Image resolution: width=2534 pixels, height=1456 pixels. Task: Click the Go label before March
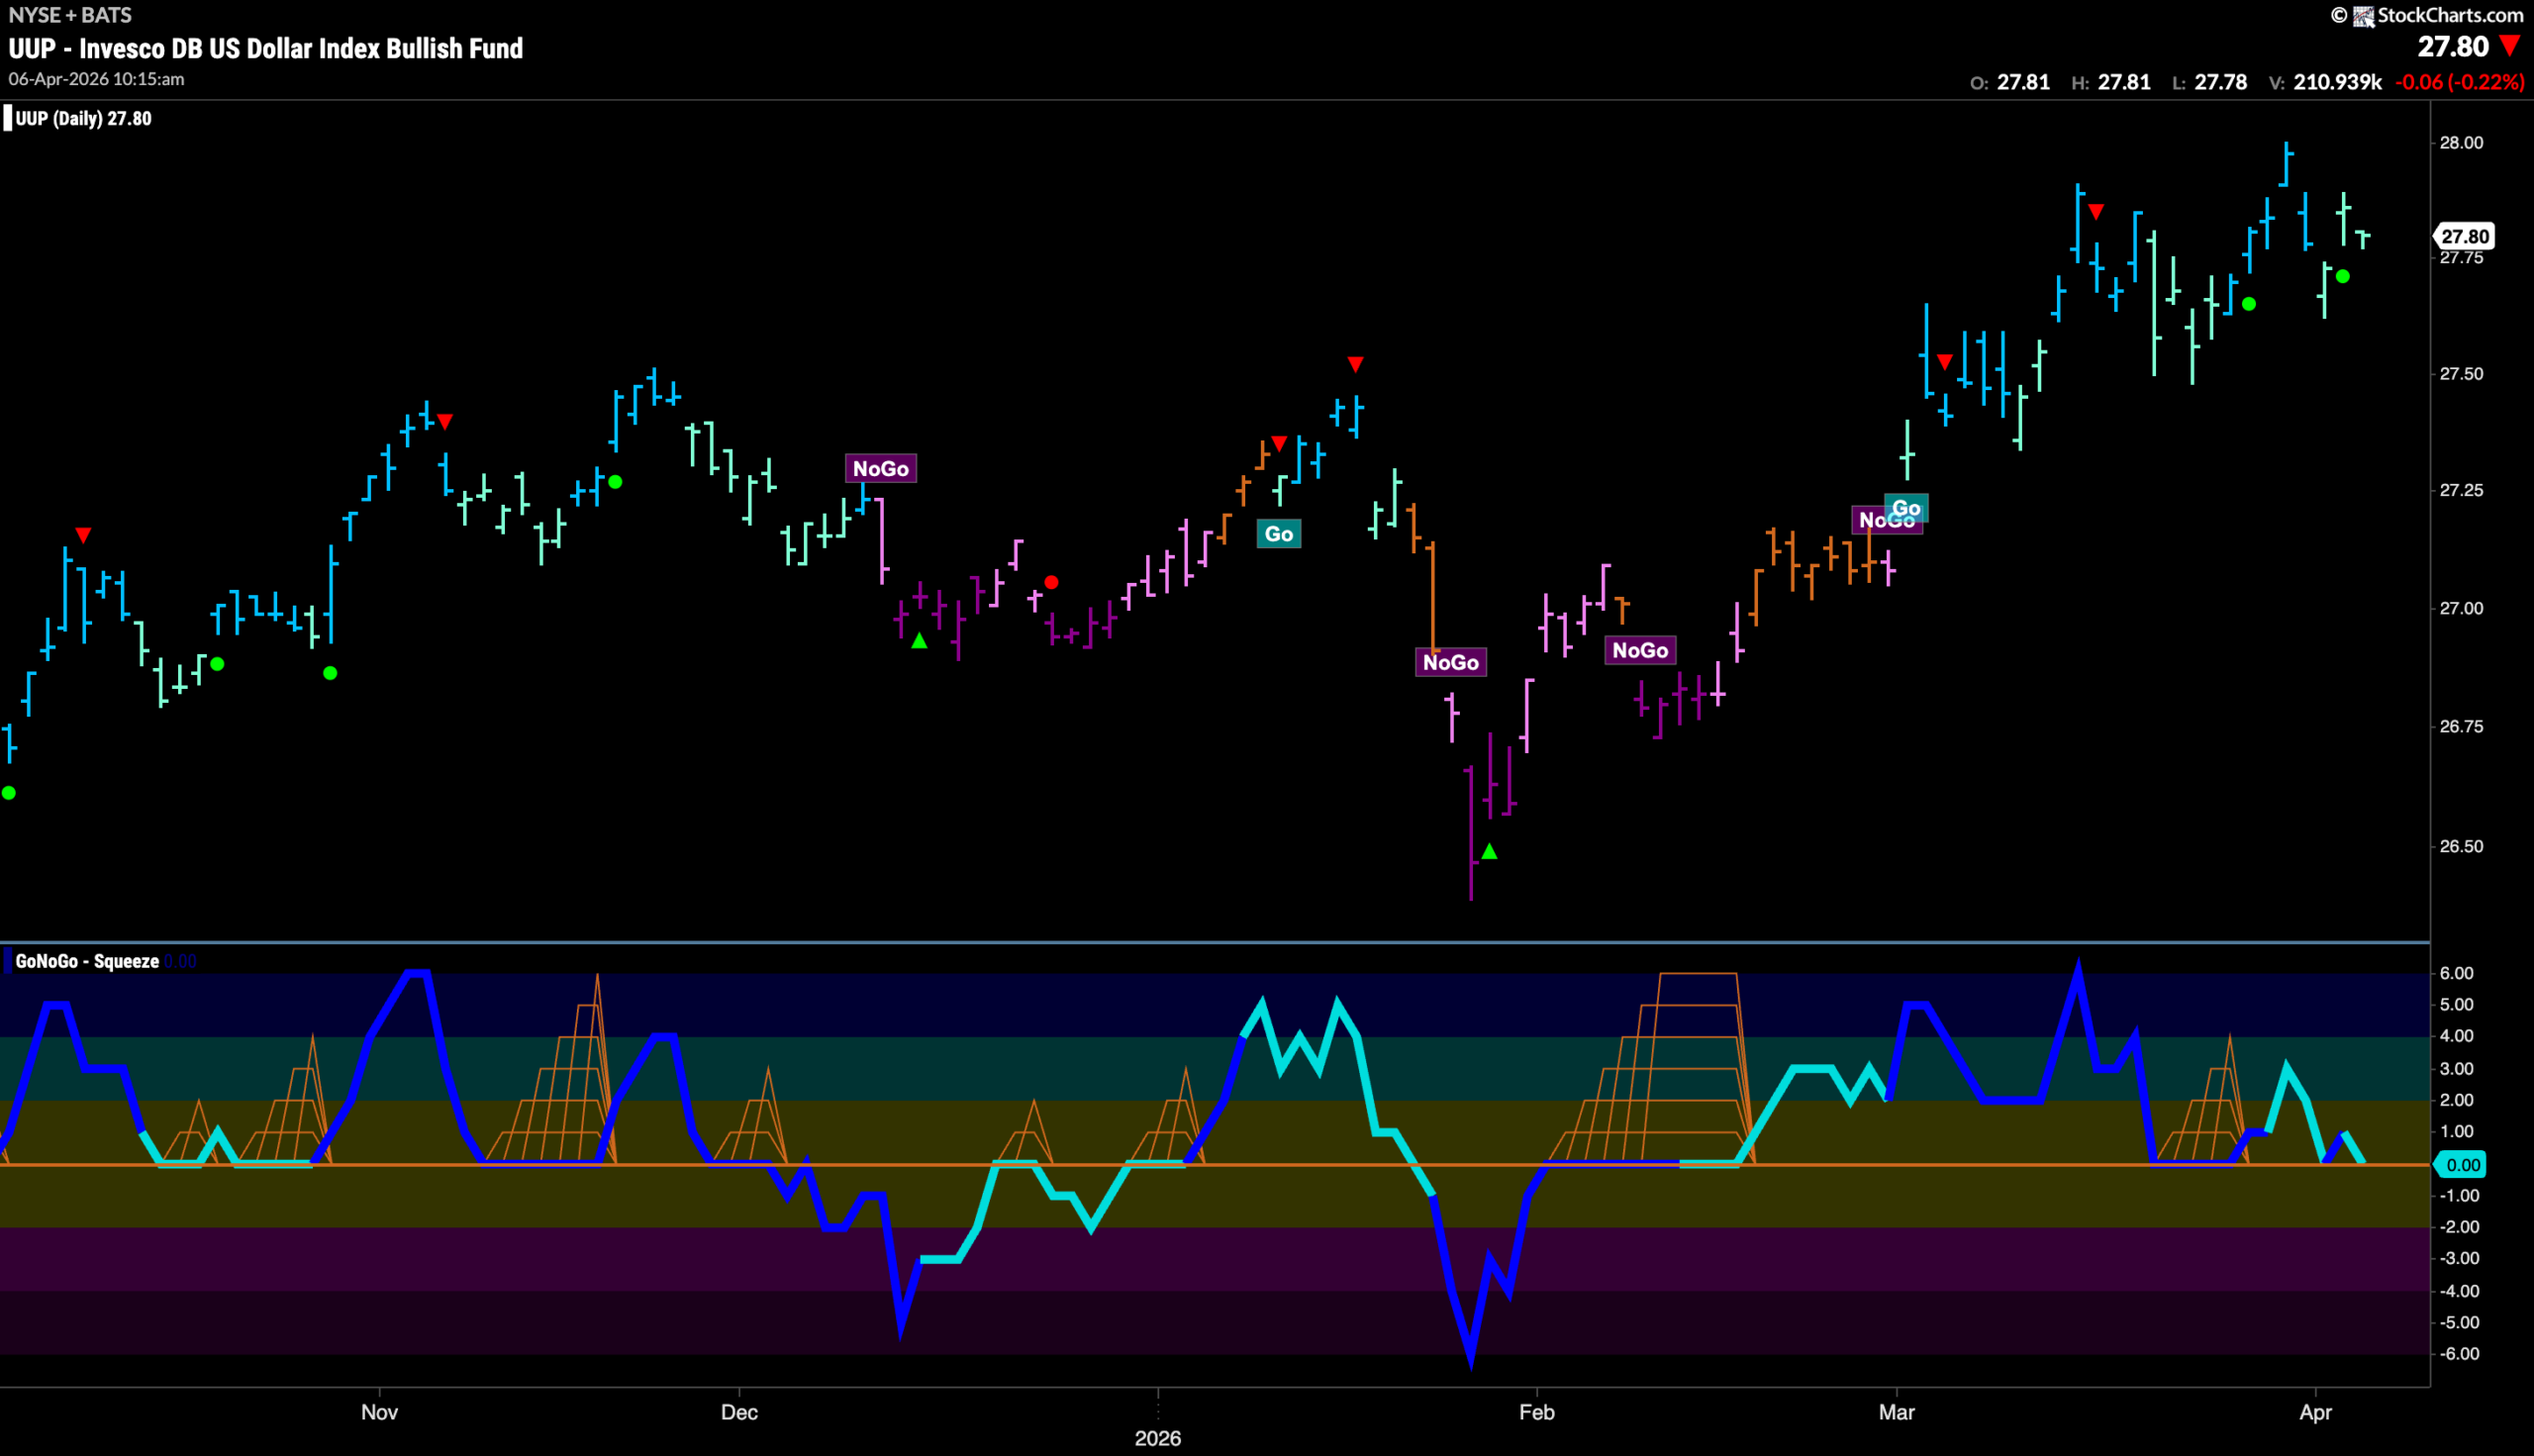[1906, 508]
